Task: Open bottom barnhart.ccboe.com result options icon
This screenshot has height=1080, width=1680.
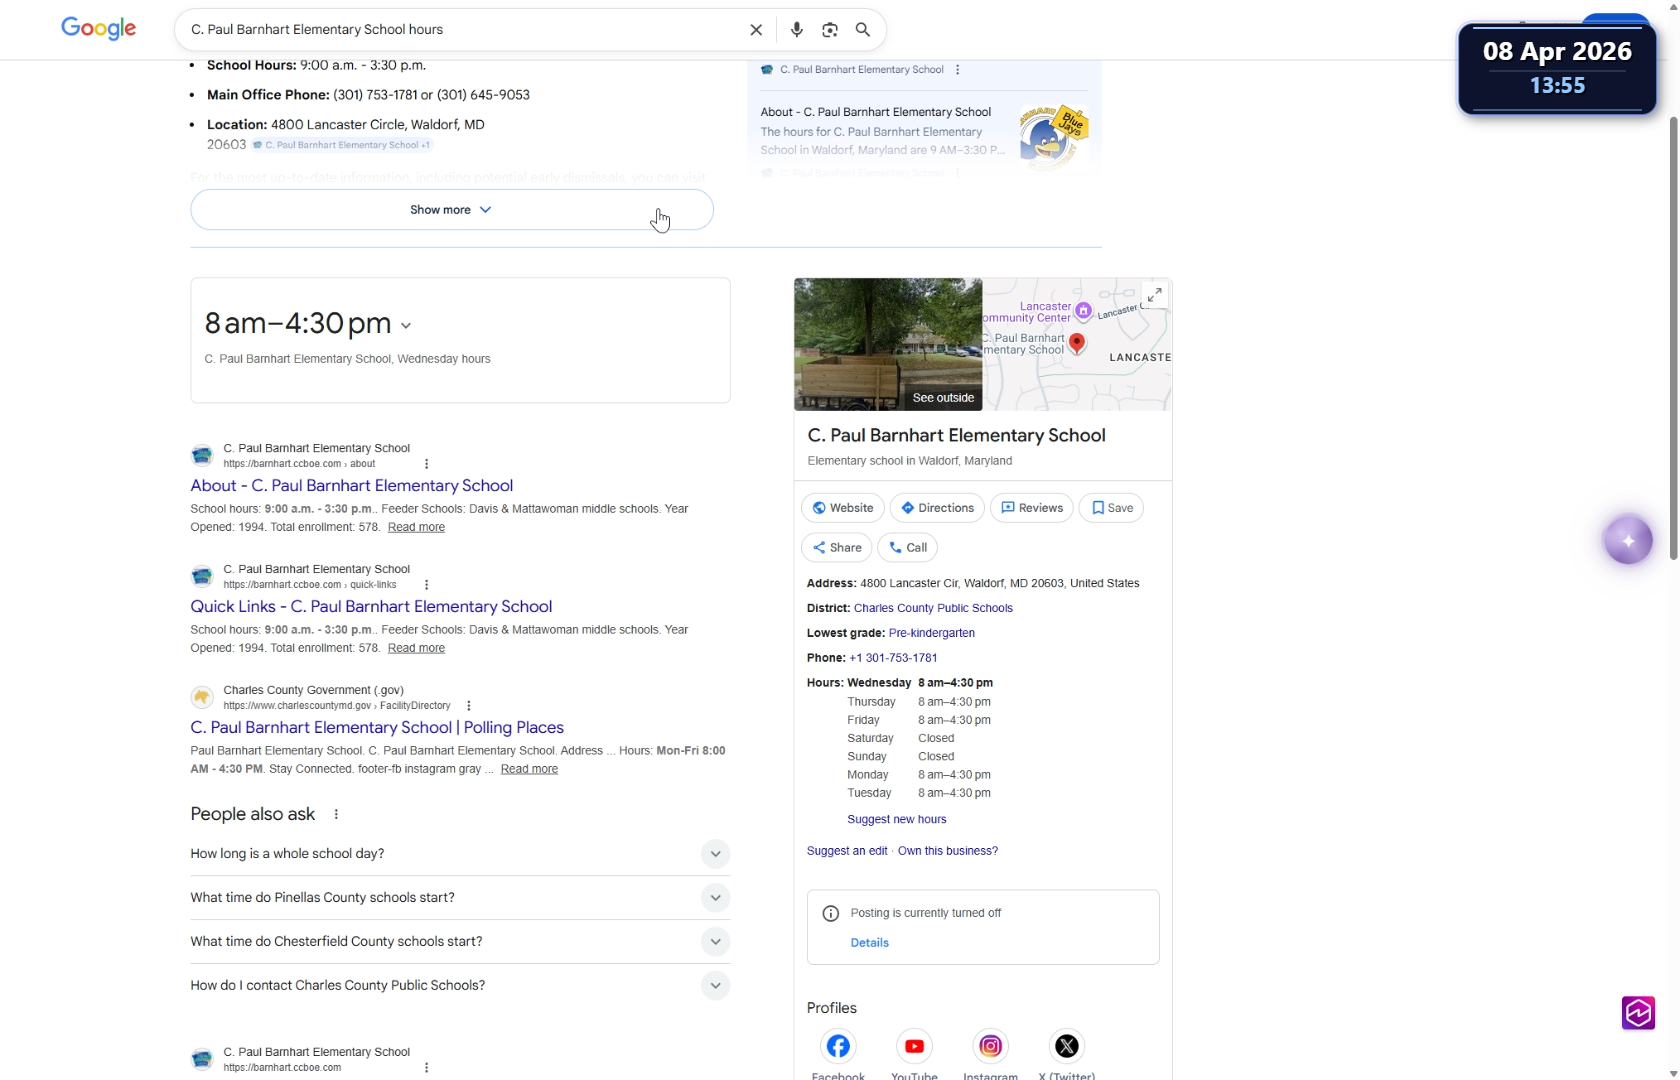Action: [x=427, y=1068]
